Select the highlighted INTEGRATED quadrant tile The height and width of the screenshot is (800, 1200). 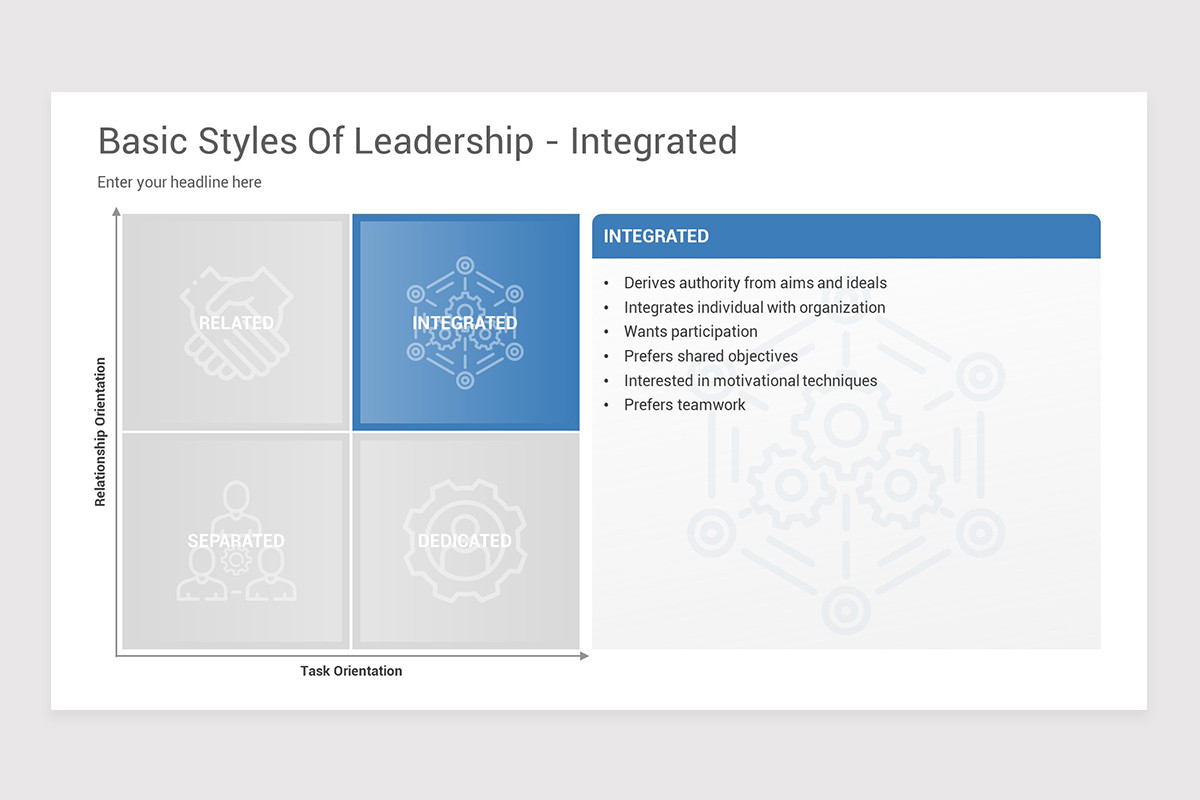465,322
